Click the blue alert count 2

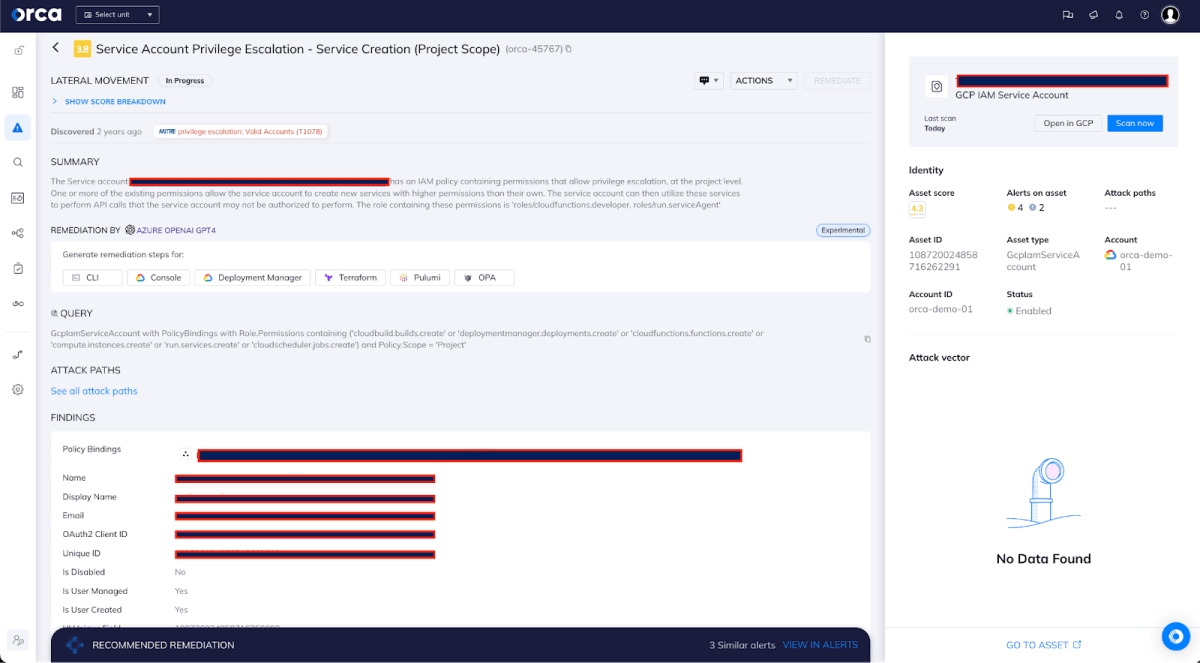tap(1036, 208)
